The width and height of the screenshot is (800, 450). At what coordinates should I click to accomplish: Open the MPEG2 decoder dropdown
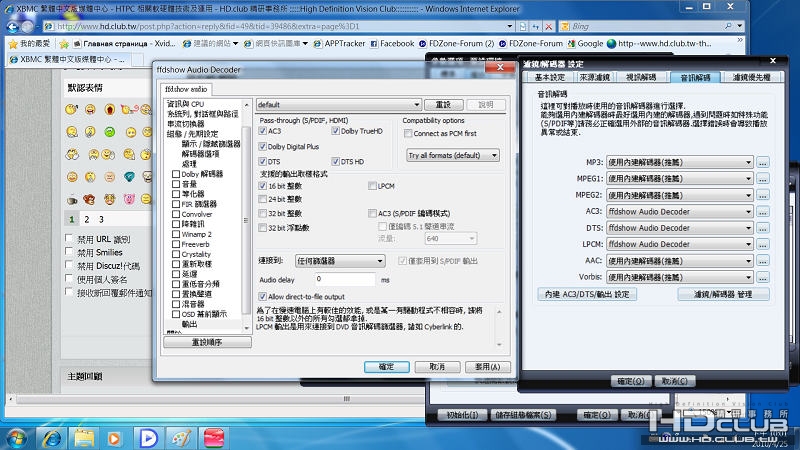coord(680,195)
